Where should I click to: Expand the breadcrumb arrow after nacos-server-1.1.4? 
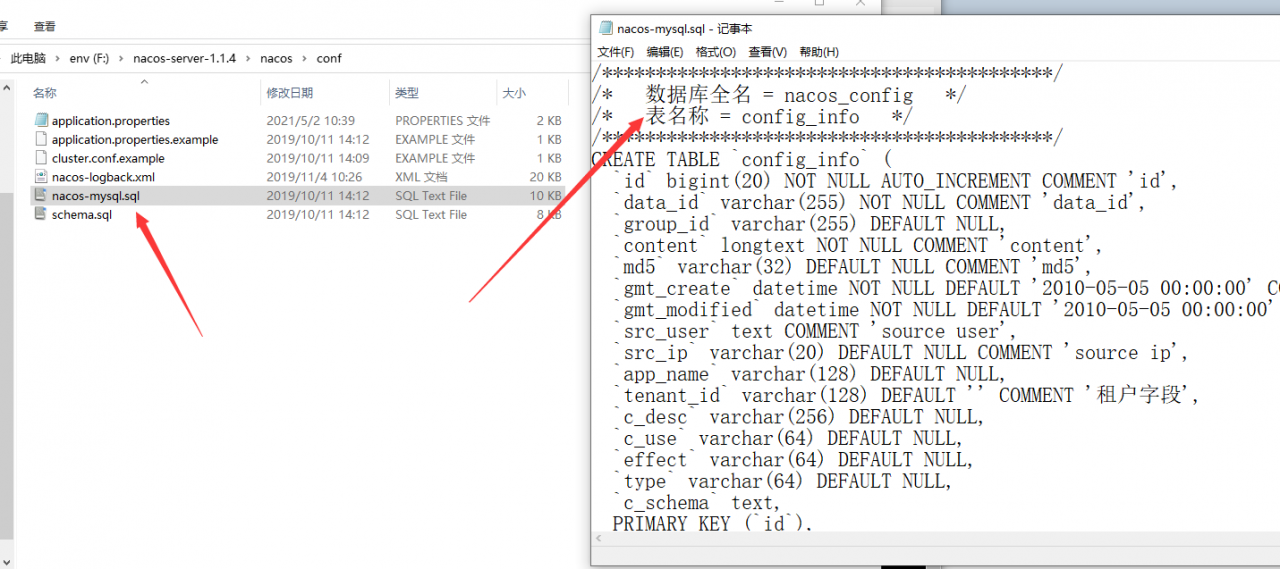point(248,59)
